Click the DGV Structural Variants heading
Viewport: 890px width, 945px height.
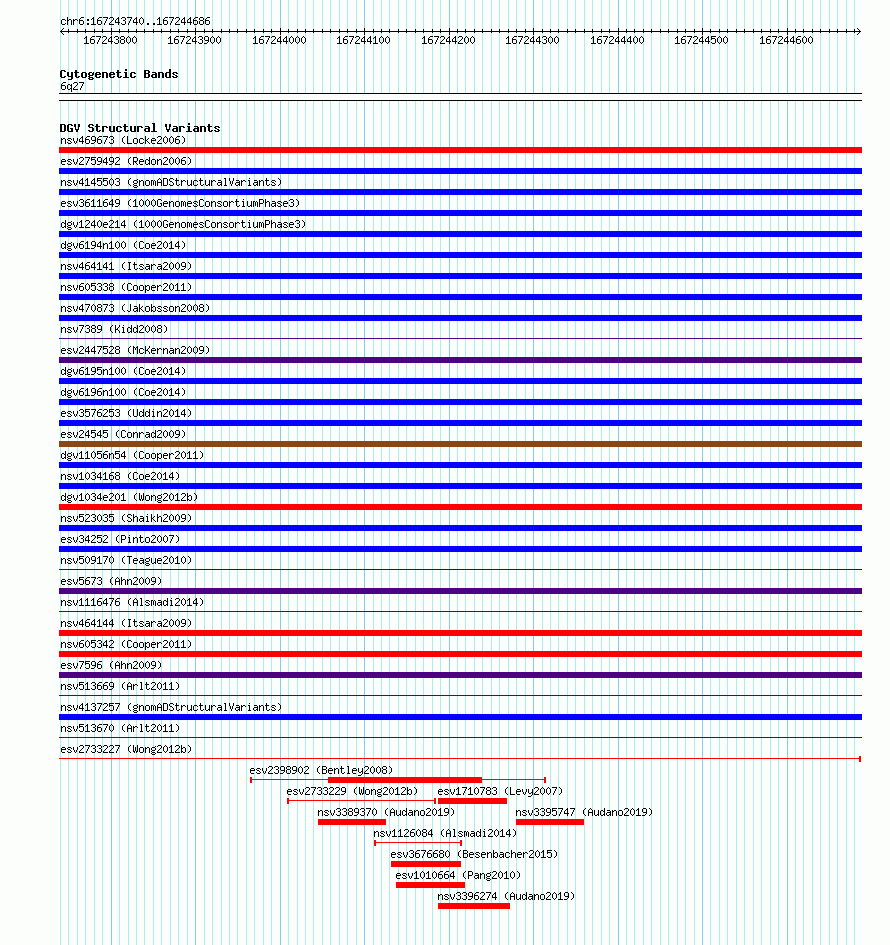click(140, 128)
